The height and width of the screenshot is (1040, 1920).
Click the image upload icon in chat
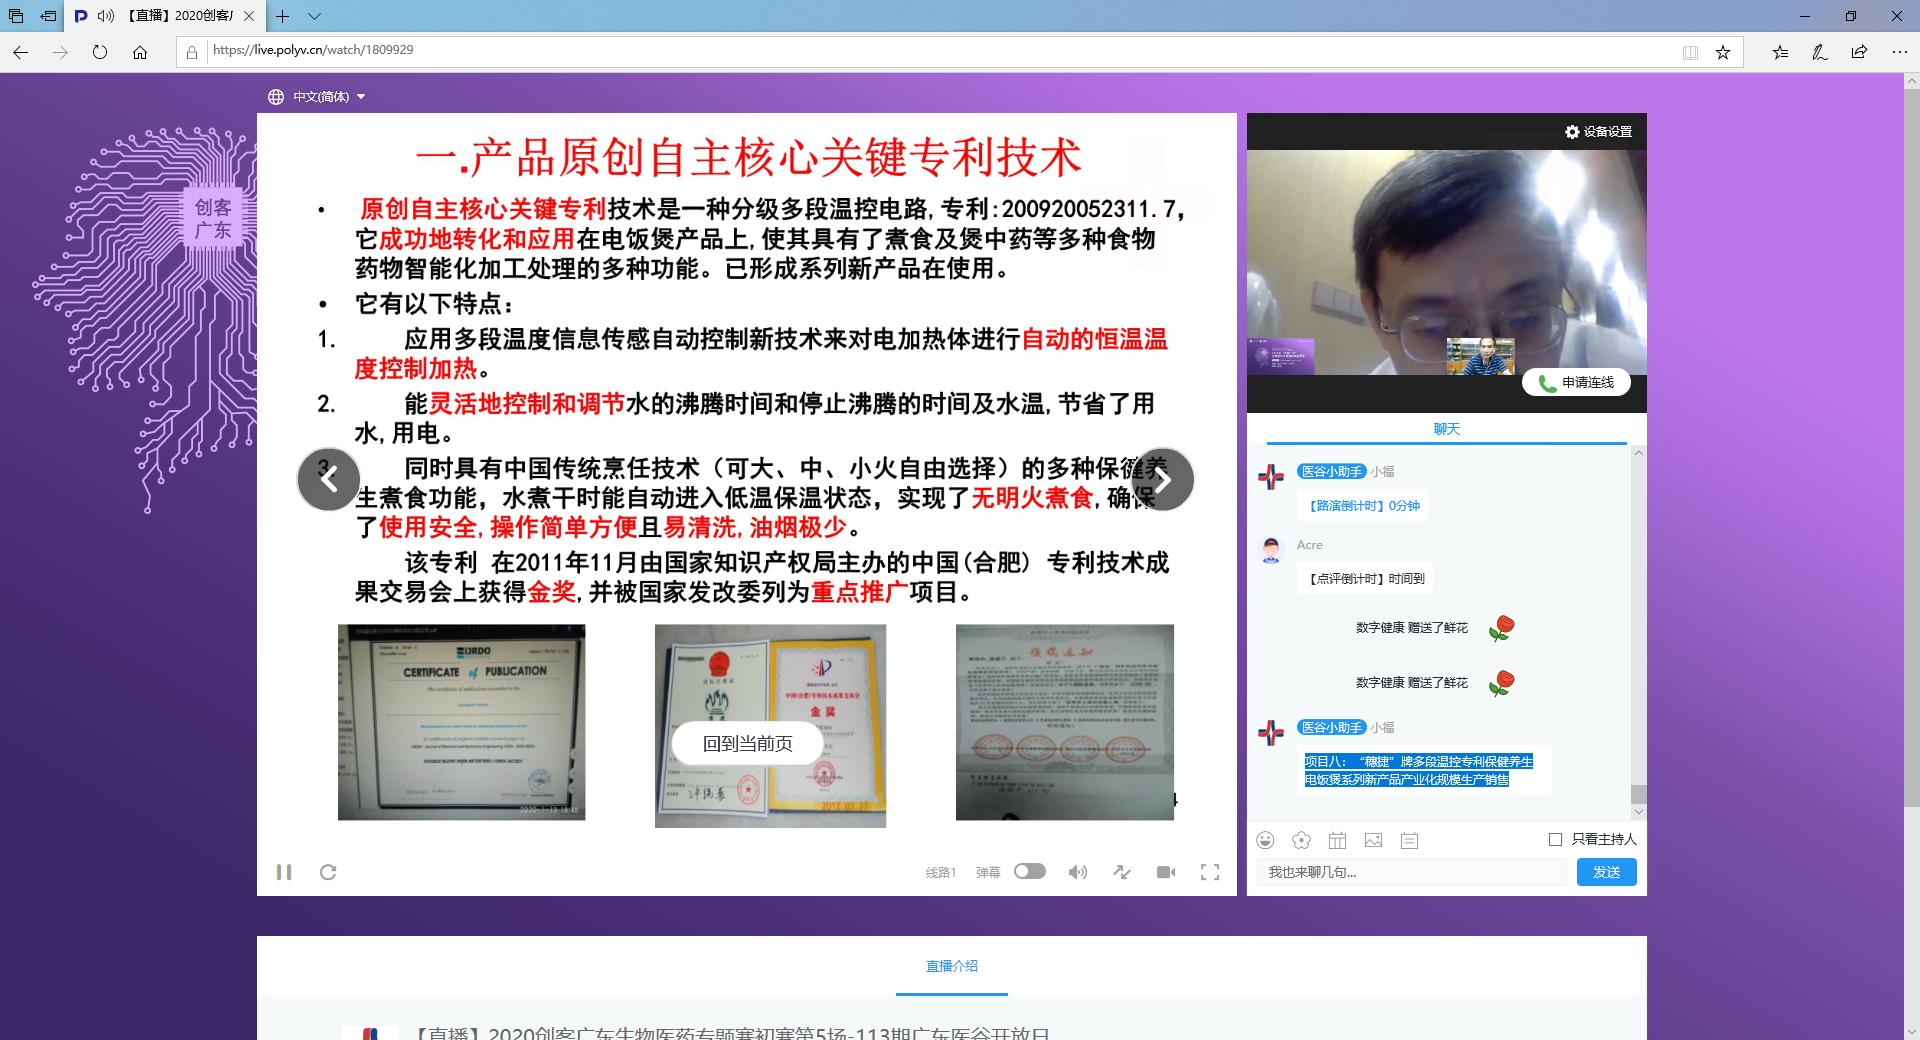(1374, 840)
